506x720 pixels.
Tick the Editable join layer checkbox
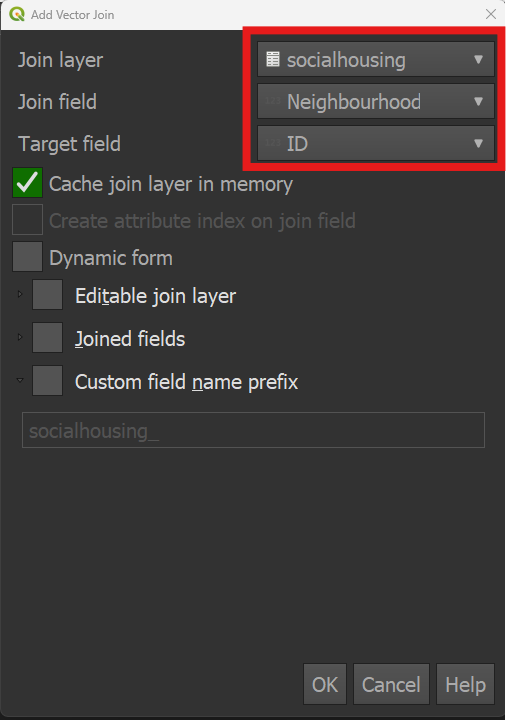pos(47,295)
